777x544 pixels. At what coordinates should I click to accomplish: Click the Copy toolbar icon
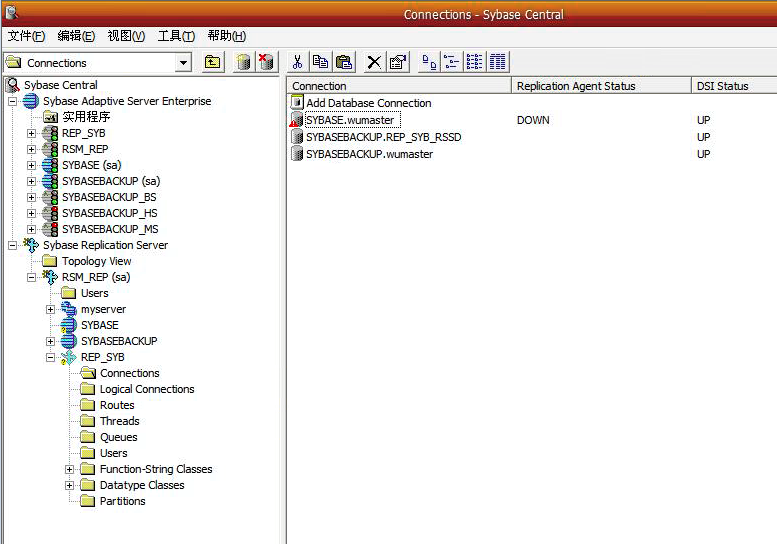tap(321, 62)
